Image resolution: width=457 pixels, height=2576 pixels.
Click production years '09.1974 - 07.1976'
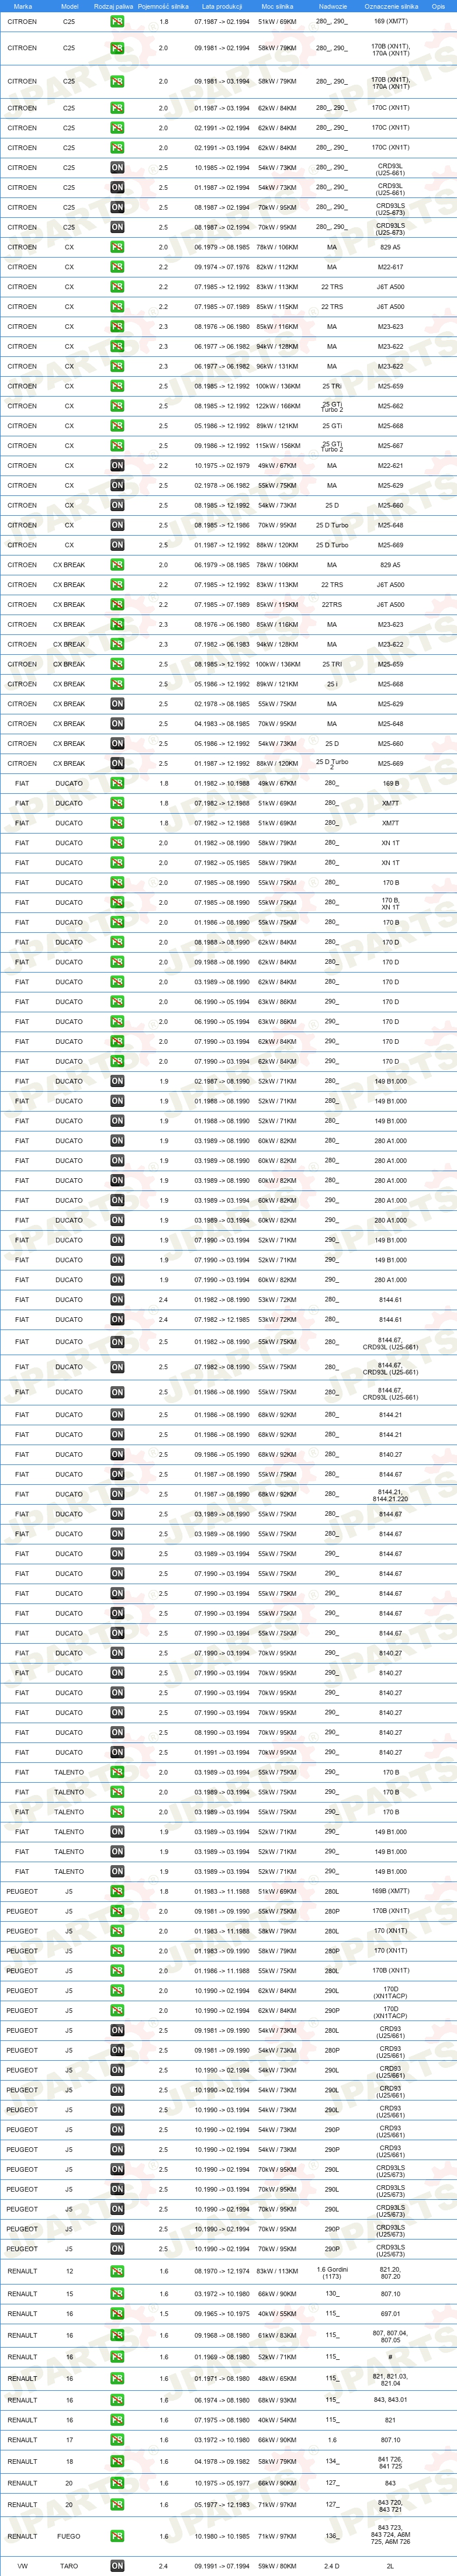(222, 267)
